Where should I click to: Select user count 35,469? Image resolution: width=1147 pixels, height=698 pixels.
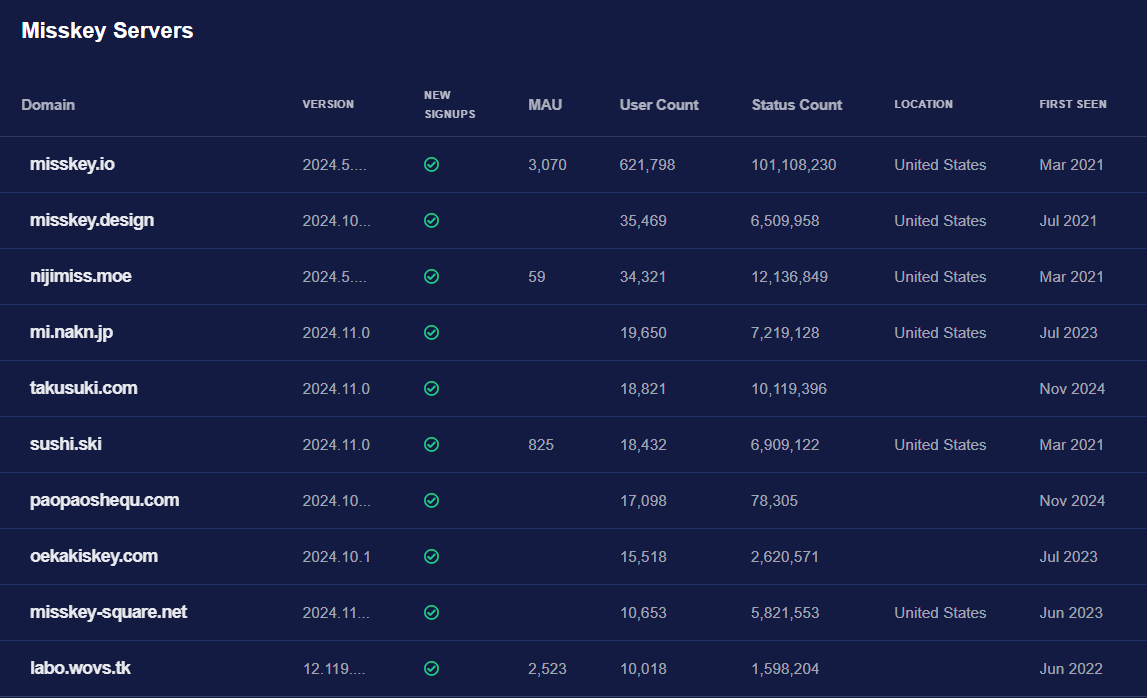click(643, 220)
